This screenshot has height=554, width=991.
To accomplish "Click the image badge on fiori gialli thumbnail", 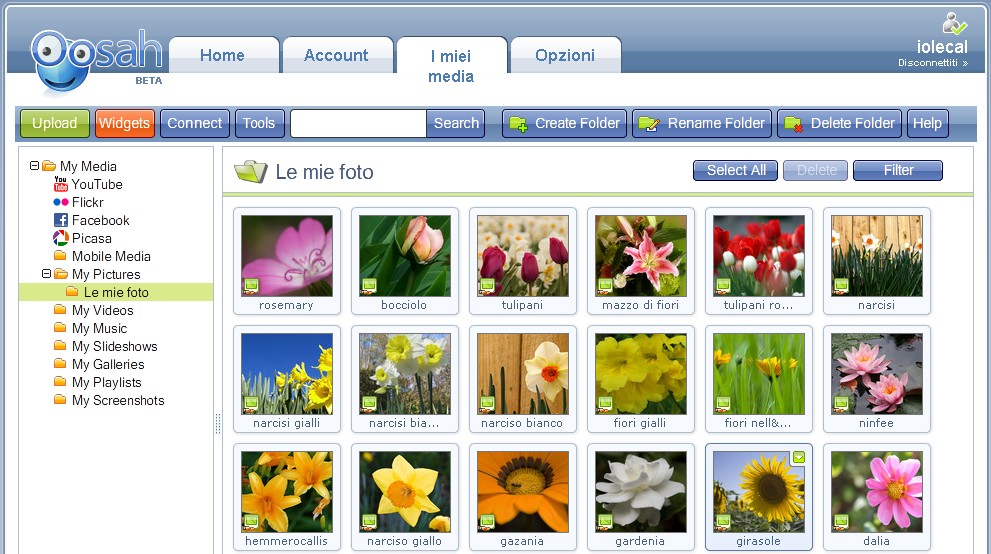I will pos(605,404).
